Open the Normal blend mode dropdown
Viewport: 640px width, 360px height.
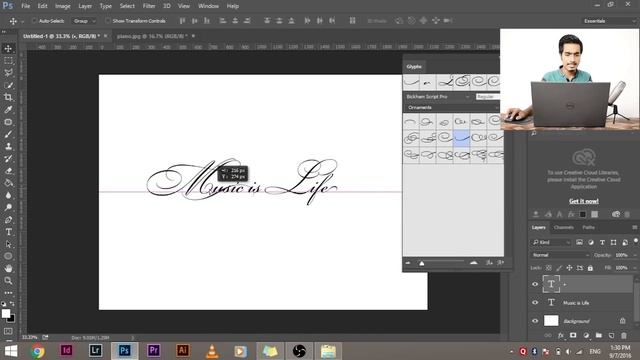[560, 255]
